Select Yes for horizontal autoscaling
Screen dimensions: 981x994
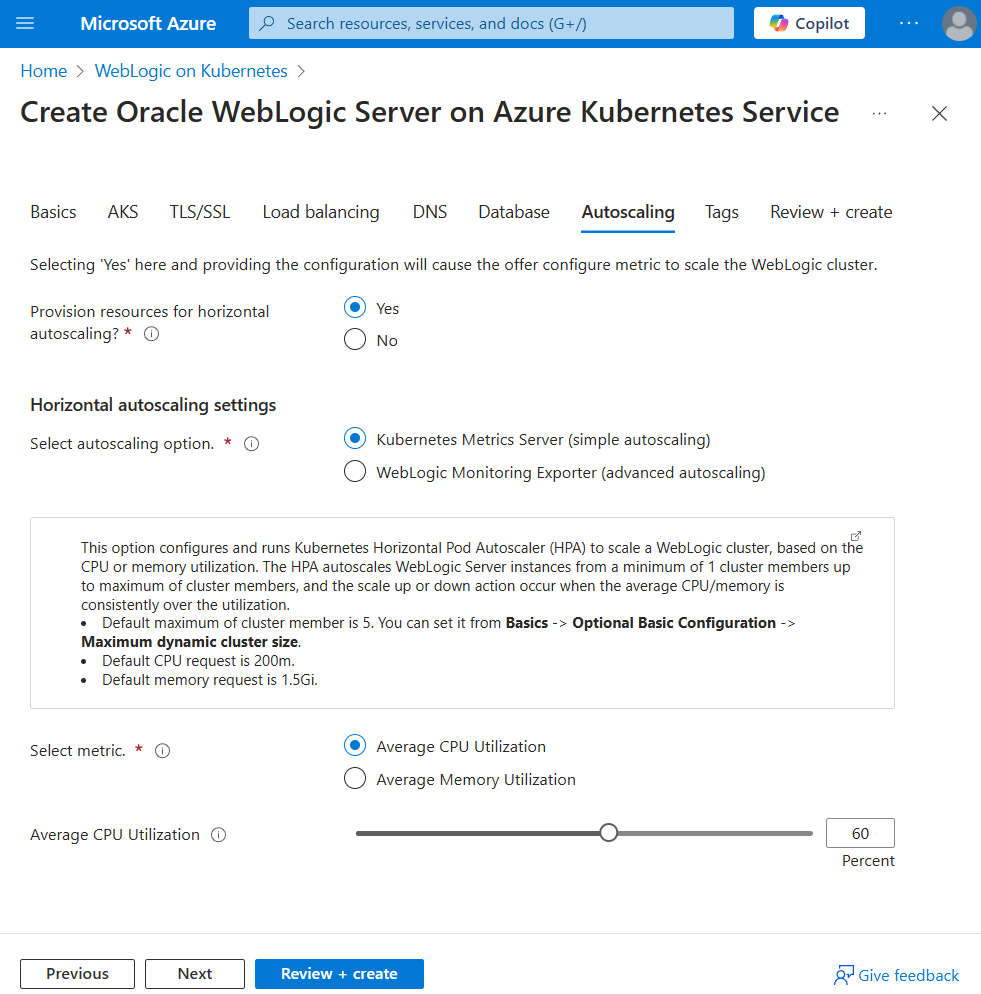(x=355, y=307)
